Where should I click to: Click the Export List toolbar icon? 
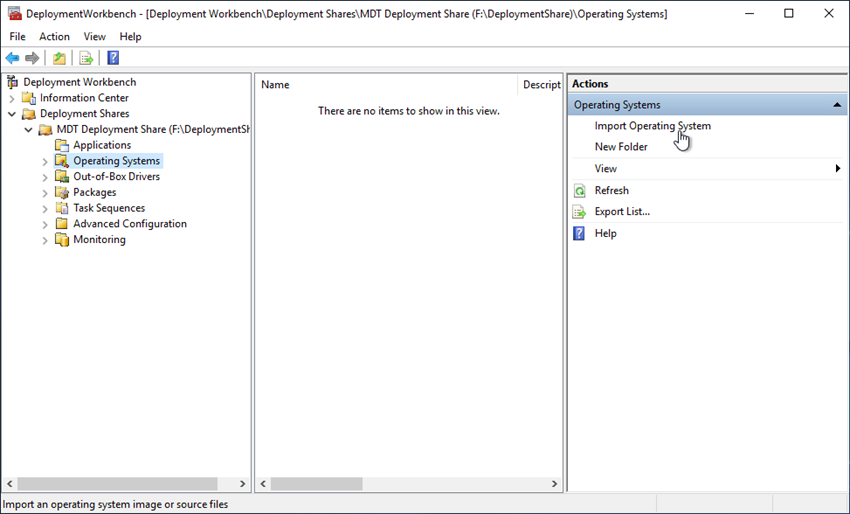(86, 58)
